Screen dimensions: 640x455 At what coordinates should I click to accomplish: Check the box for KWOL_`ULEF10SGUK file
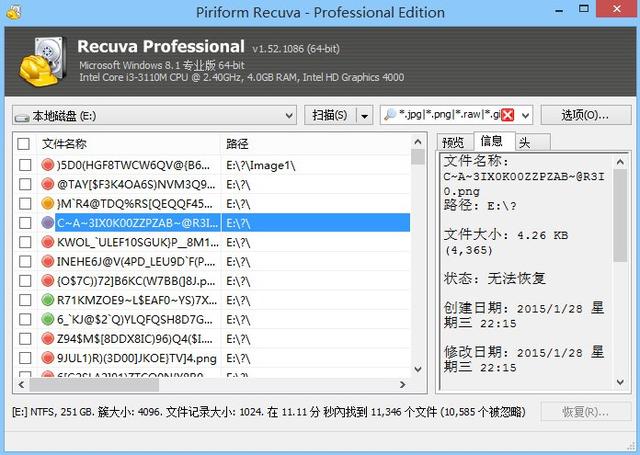point(25,242)
